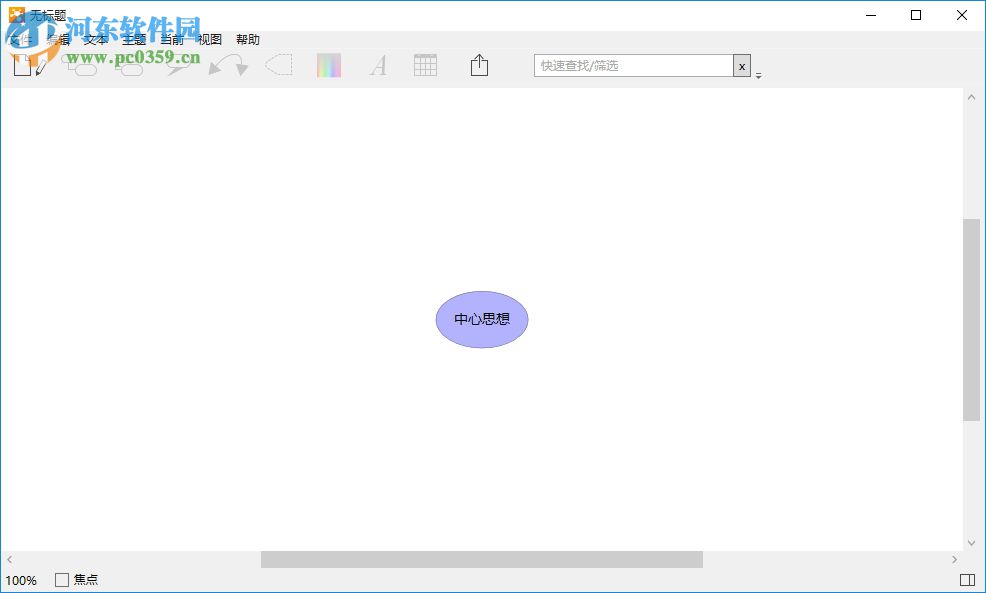
Task: Open the boundary shape tool
Action: [278, 65]
